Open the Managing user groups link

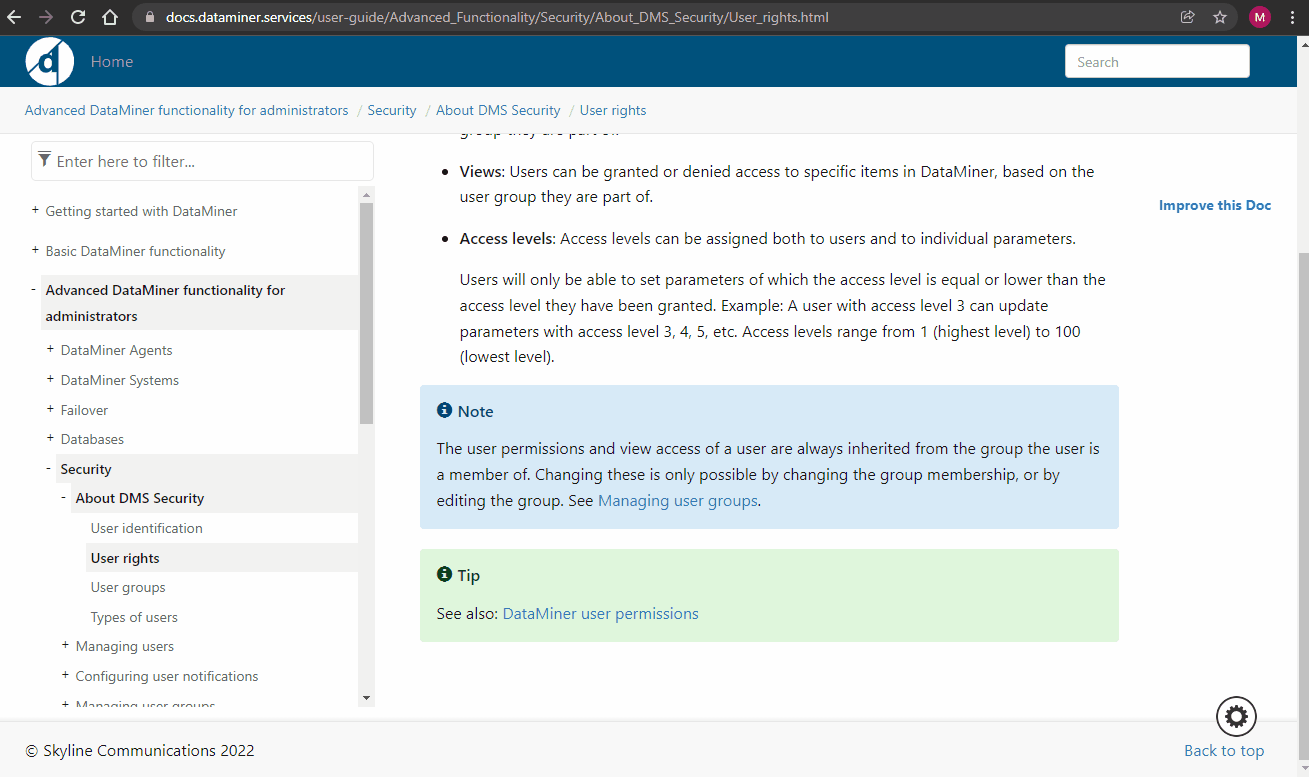tap(678, 500)
